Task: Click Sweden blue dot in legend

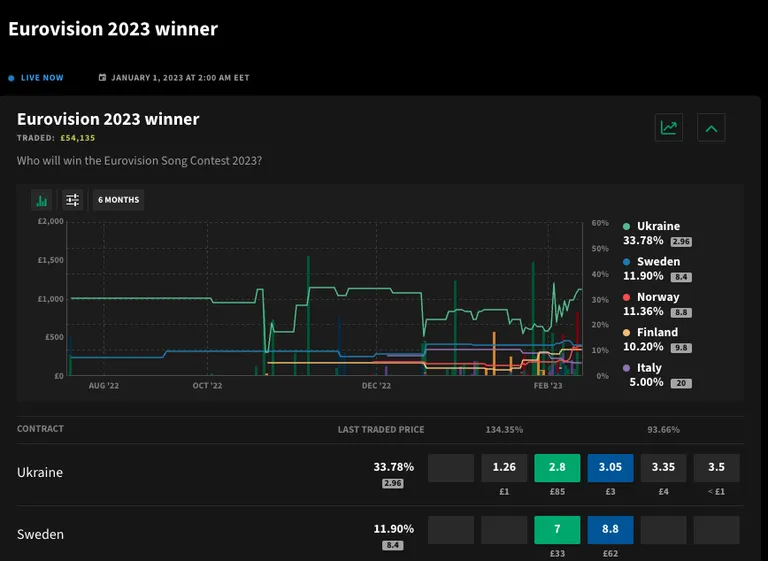Action: click(x=626, y=262)
